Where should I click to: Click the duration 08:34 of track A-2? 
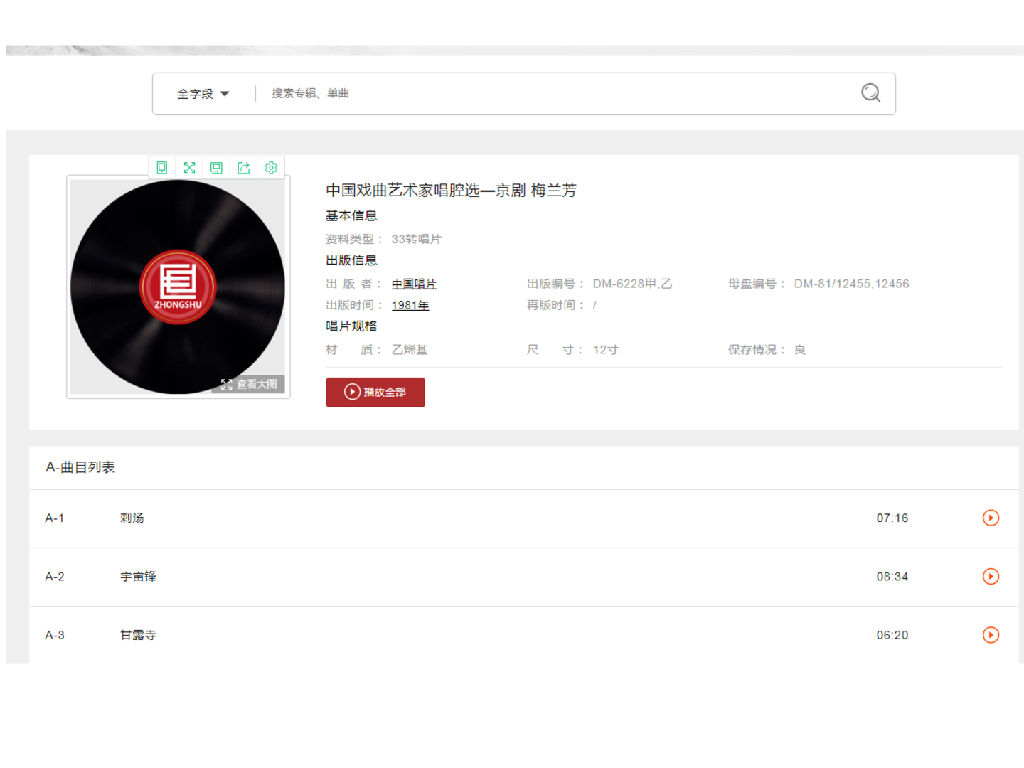click(x=892, y=577)
